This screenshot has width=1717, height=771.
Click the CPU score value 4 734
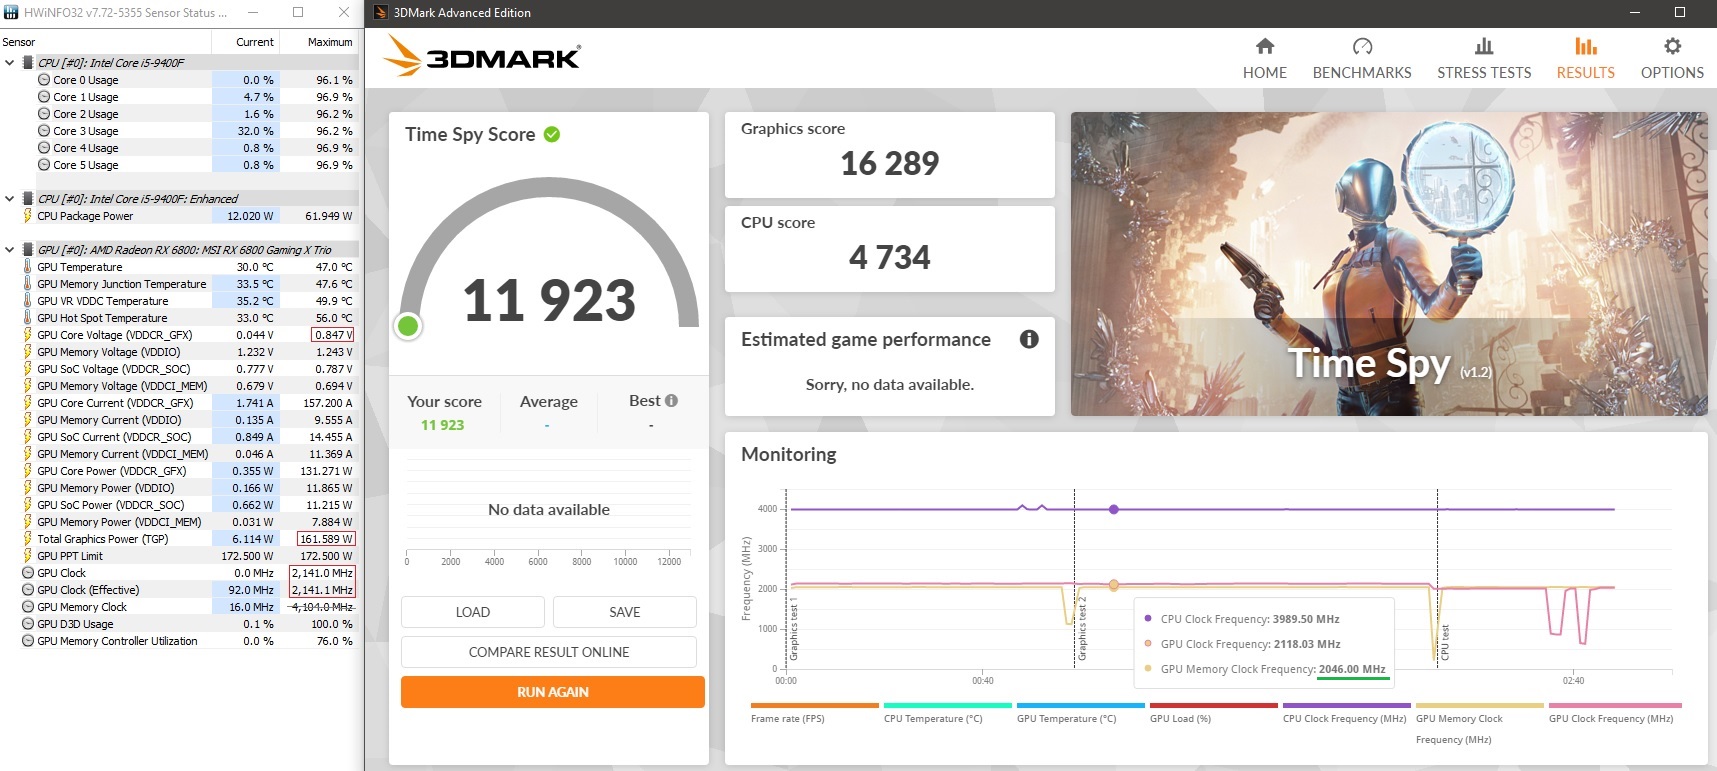pos(890,257)
